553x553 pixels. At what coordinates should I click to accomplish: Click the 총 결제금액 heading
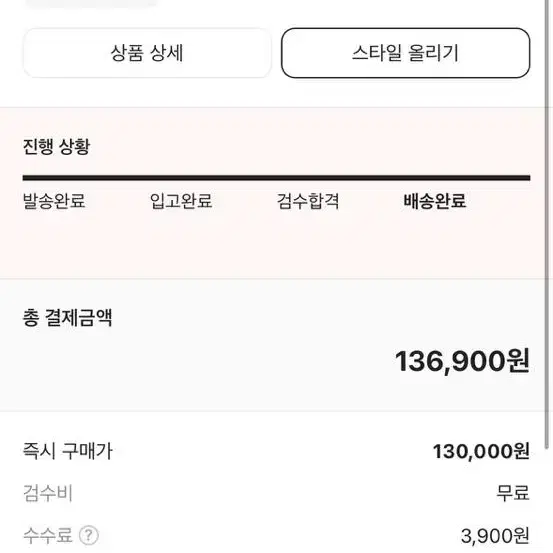coord(67,317)
